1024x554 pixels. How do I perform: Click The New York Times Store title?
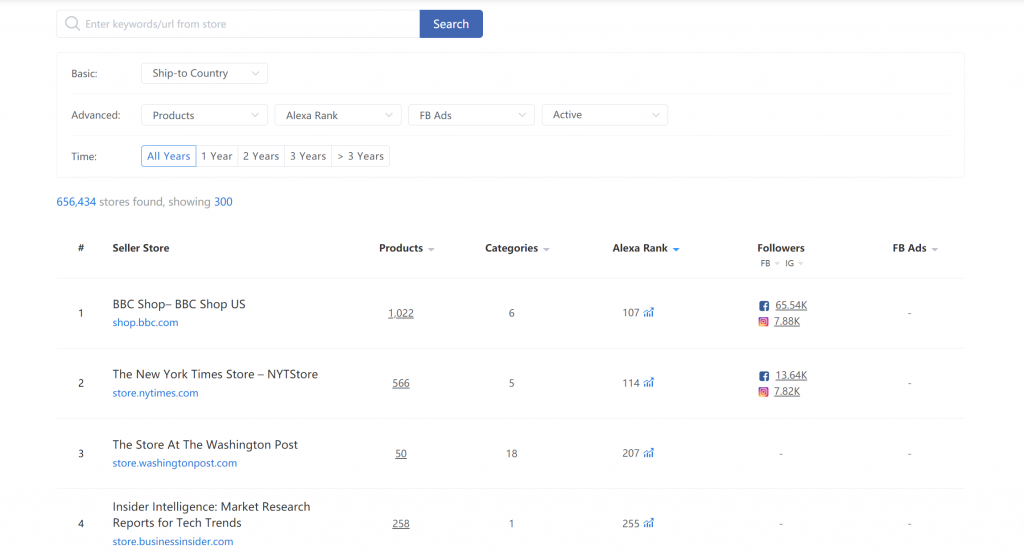pos(215,374)
